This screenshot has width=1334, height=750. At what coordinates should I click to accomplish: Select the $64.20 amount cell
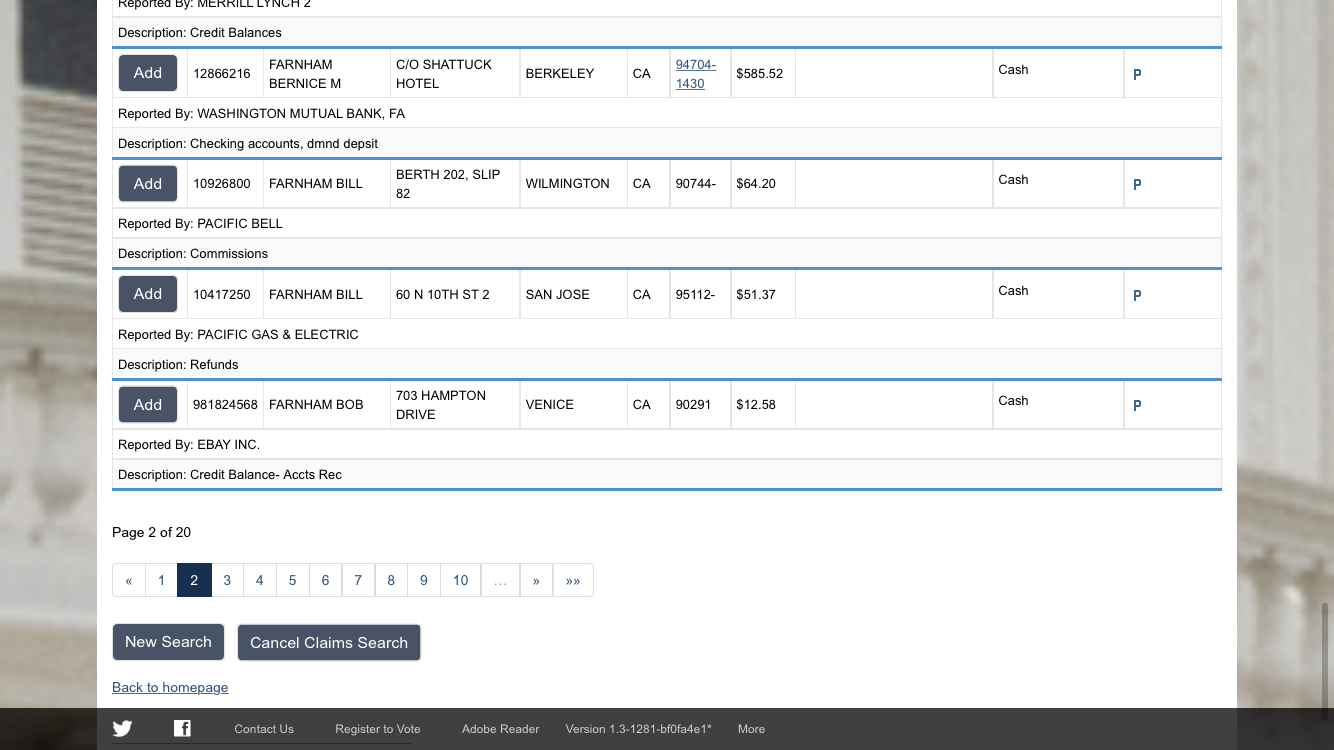click(x=763, y=183)
